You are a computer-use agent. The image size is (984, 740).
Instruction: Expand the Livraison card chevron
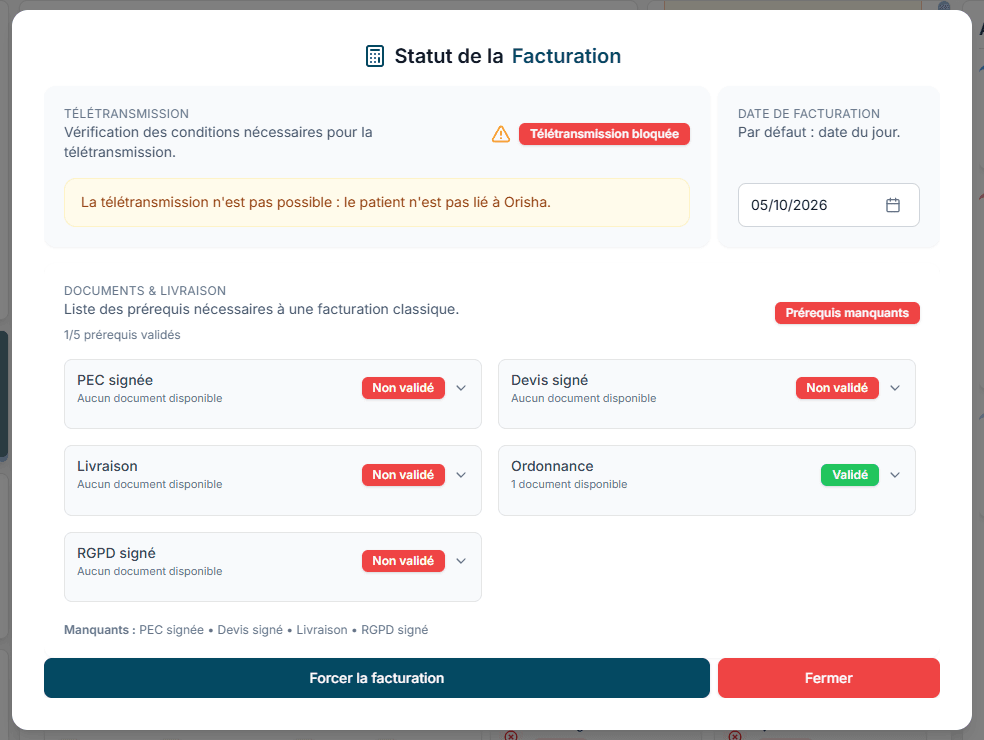[461, 475]
